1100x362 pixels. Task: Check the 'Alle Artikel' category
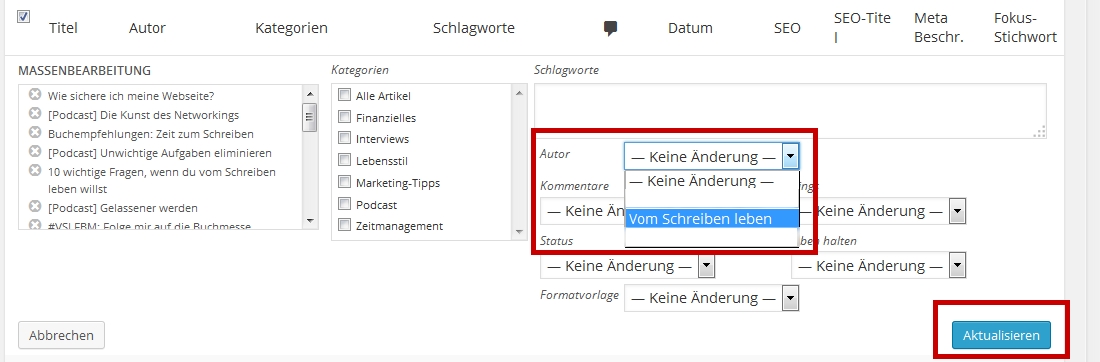pyautogui.click(x=344, y=95)
